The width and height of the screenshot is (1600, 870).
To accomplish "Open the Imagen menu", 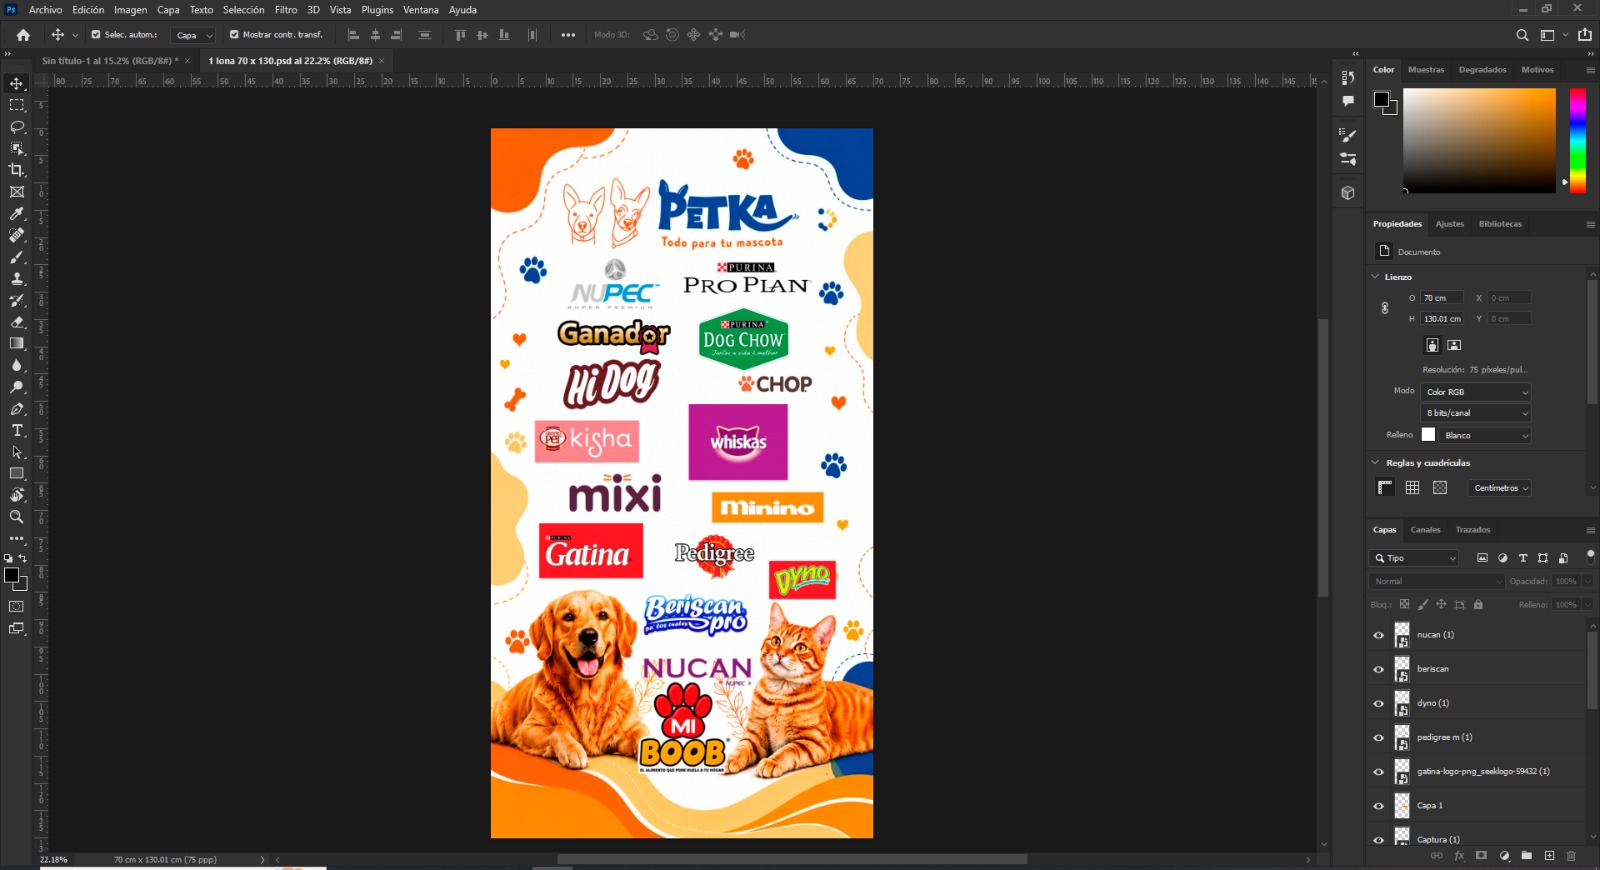I will pyautogui.click(x=130, y=10).
